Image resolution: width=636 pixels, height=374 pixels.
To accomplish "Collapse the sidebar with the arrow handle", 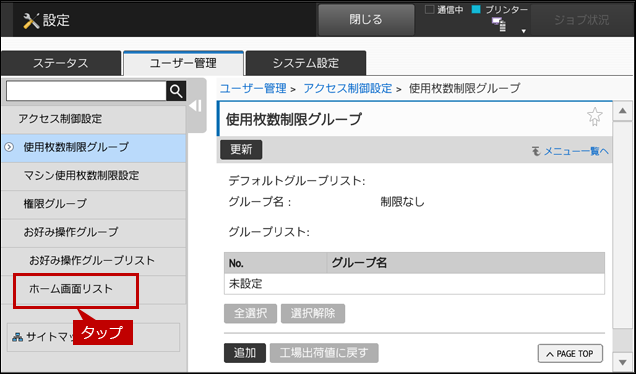I will pos(196,106).
